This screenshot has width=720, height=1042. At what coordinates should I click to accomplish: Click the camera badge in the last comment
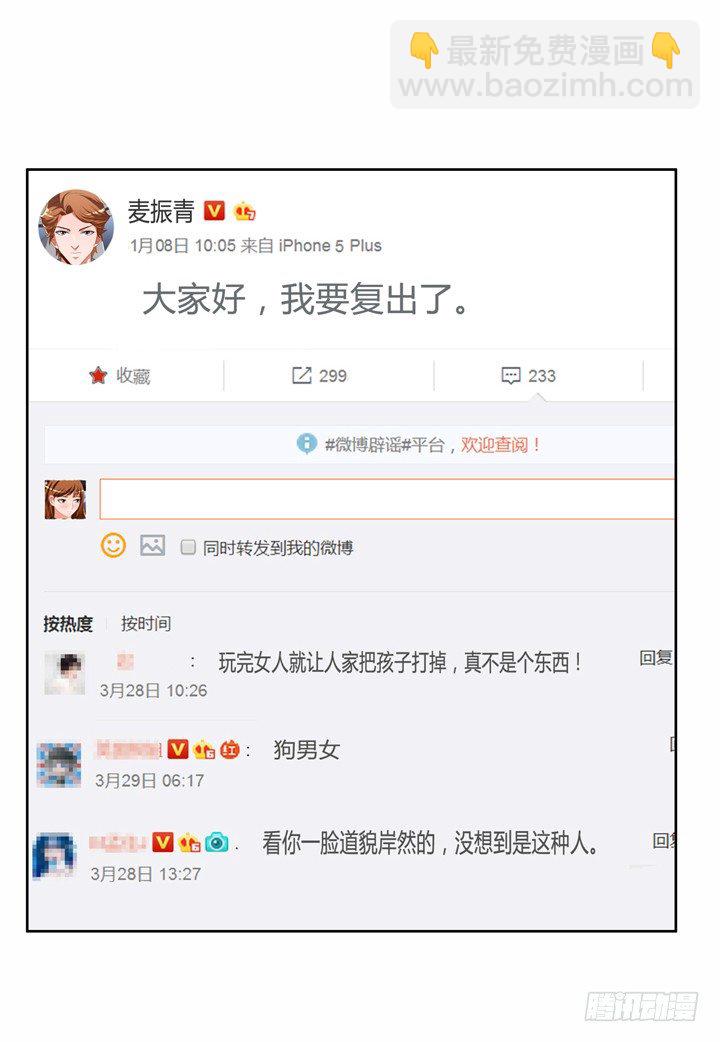[217, 843]
